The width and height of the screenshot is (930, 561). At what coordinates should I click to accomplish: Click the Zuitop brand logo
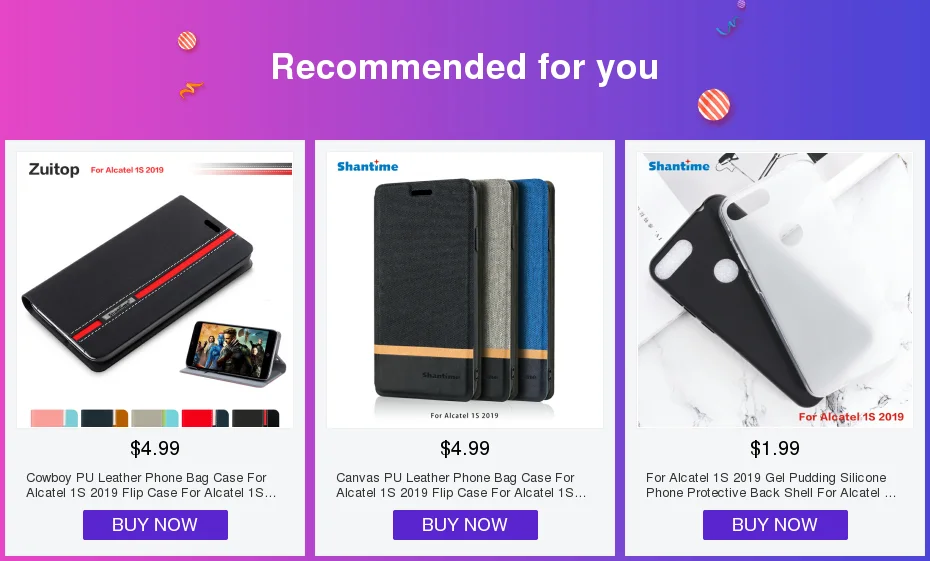pos(54,170)
